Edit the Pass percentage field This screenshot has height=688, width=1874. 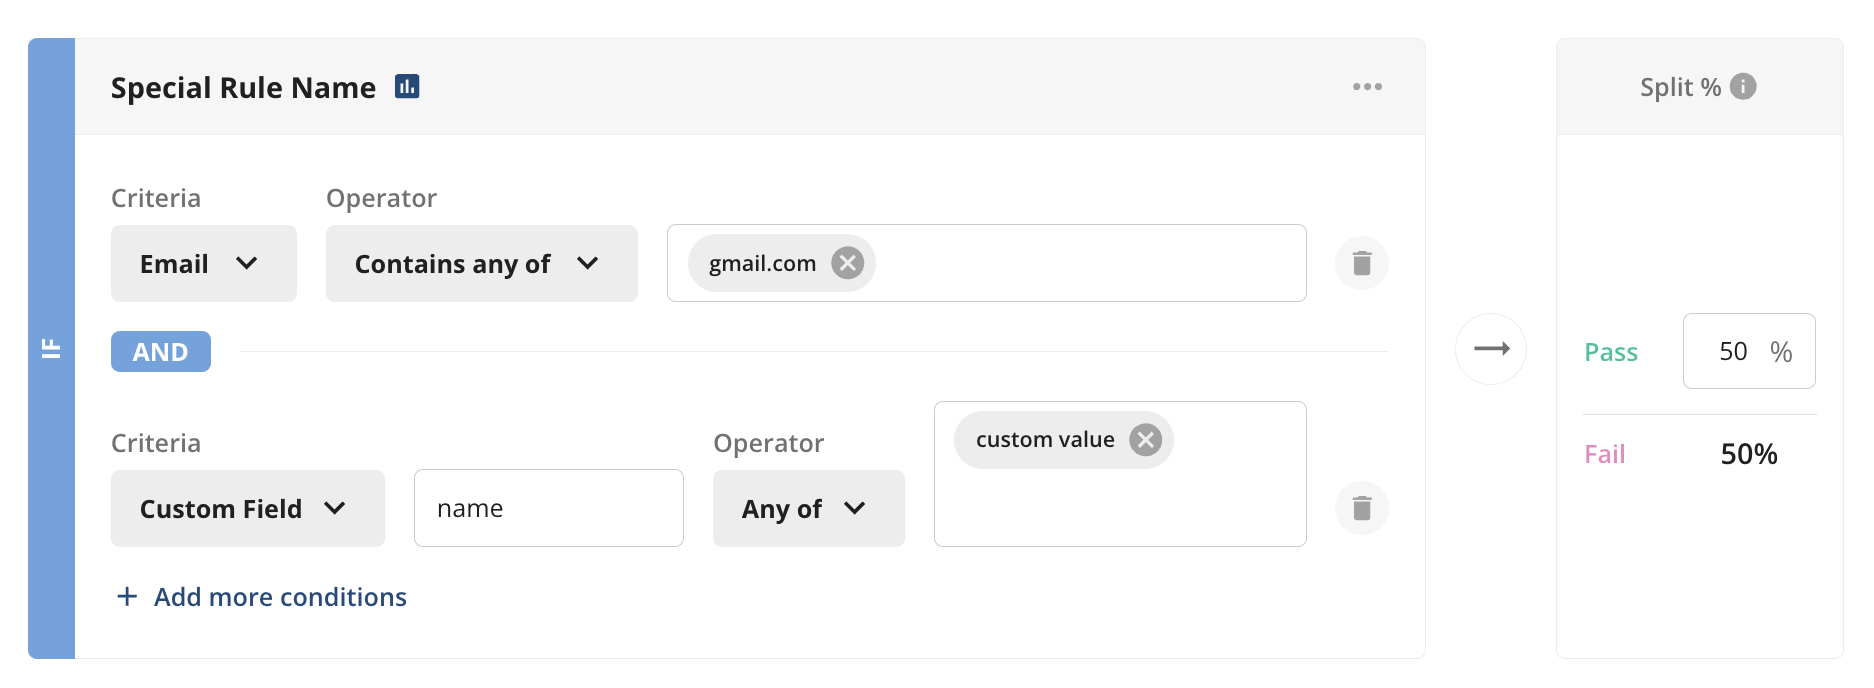(1749, 351)
